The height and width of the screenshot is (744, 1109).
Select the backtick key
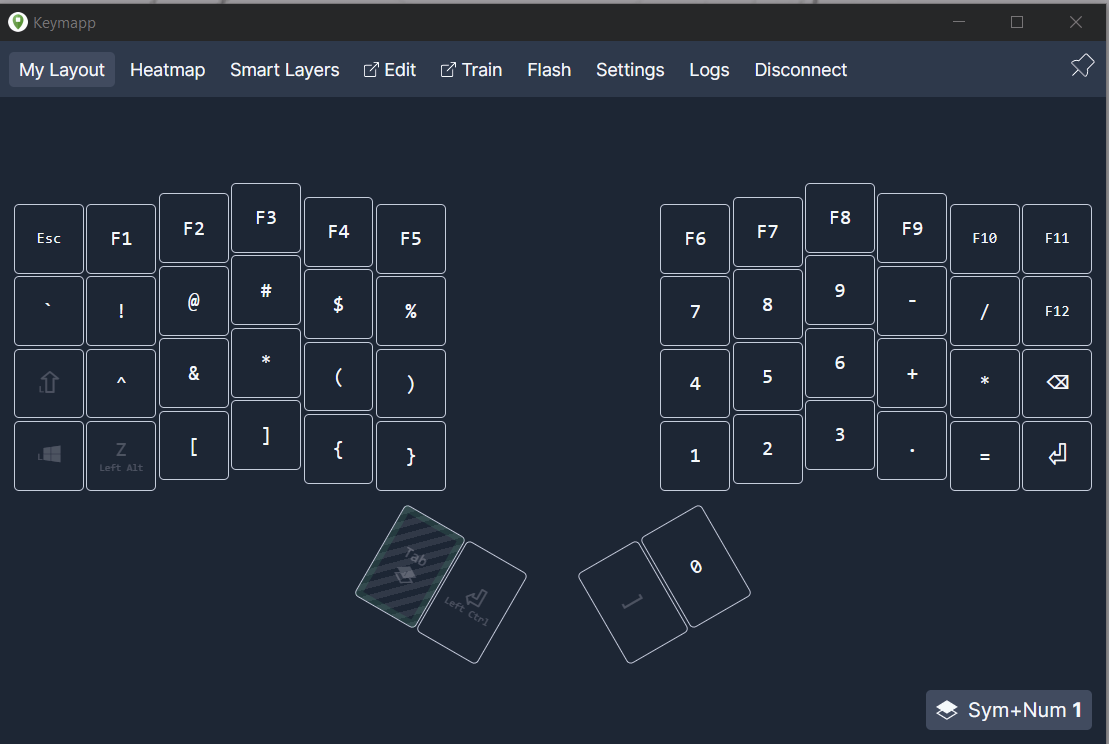point(49,310)
